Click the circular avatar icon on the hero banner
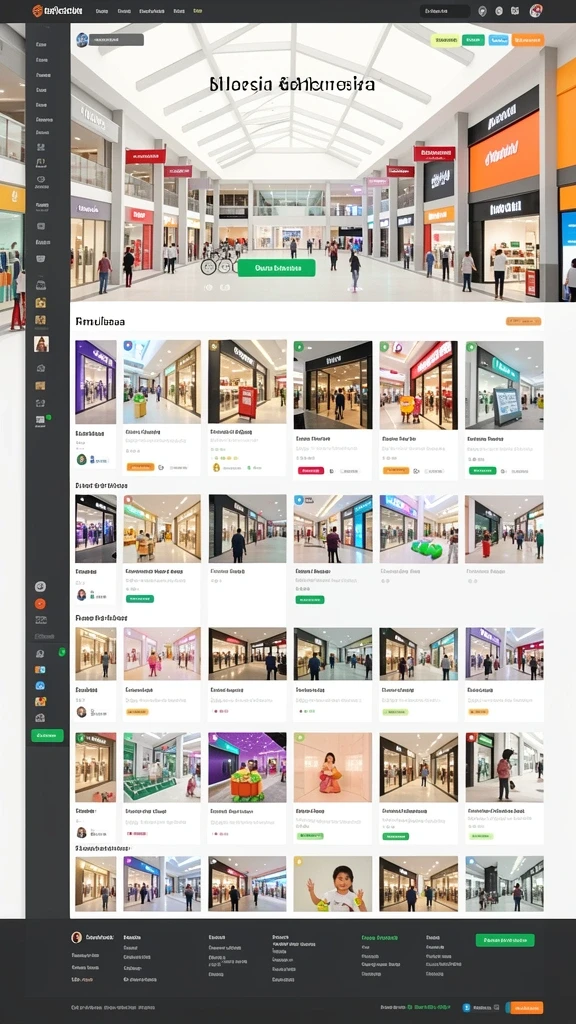Viewport: 576px width, 1024px height. (82, 40)
